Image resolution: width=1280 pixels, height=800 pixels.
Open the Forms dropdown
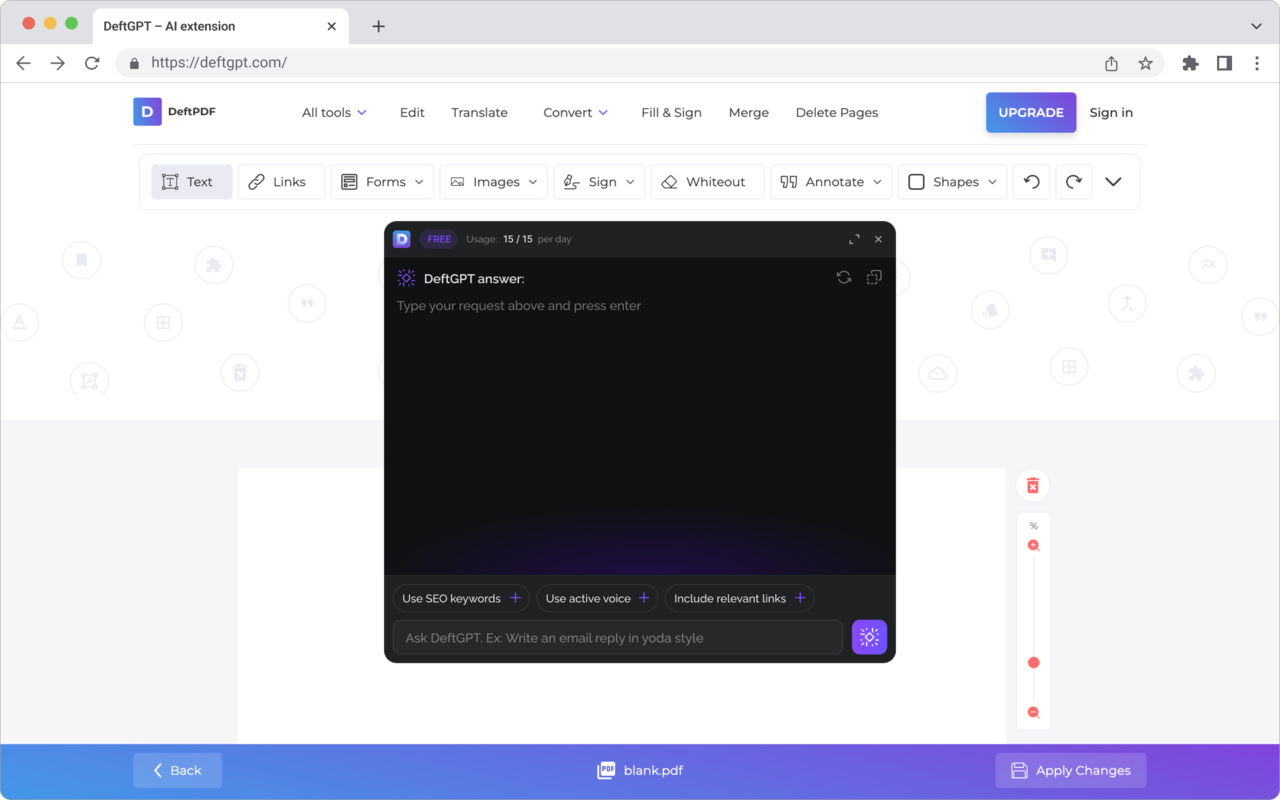382,182
